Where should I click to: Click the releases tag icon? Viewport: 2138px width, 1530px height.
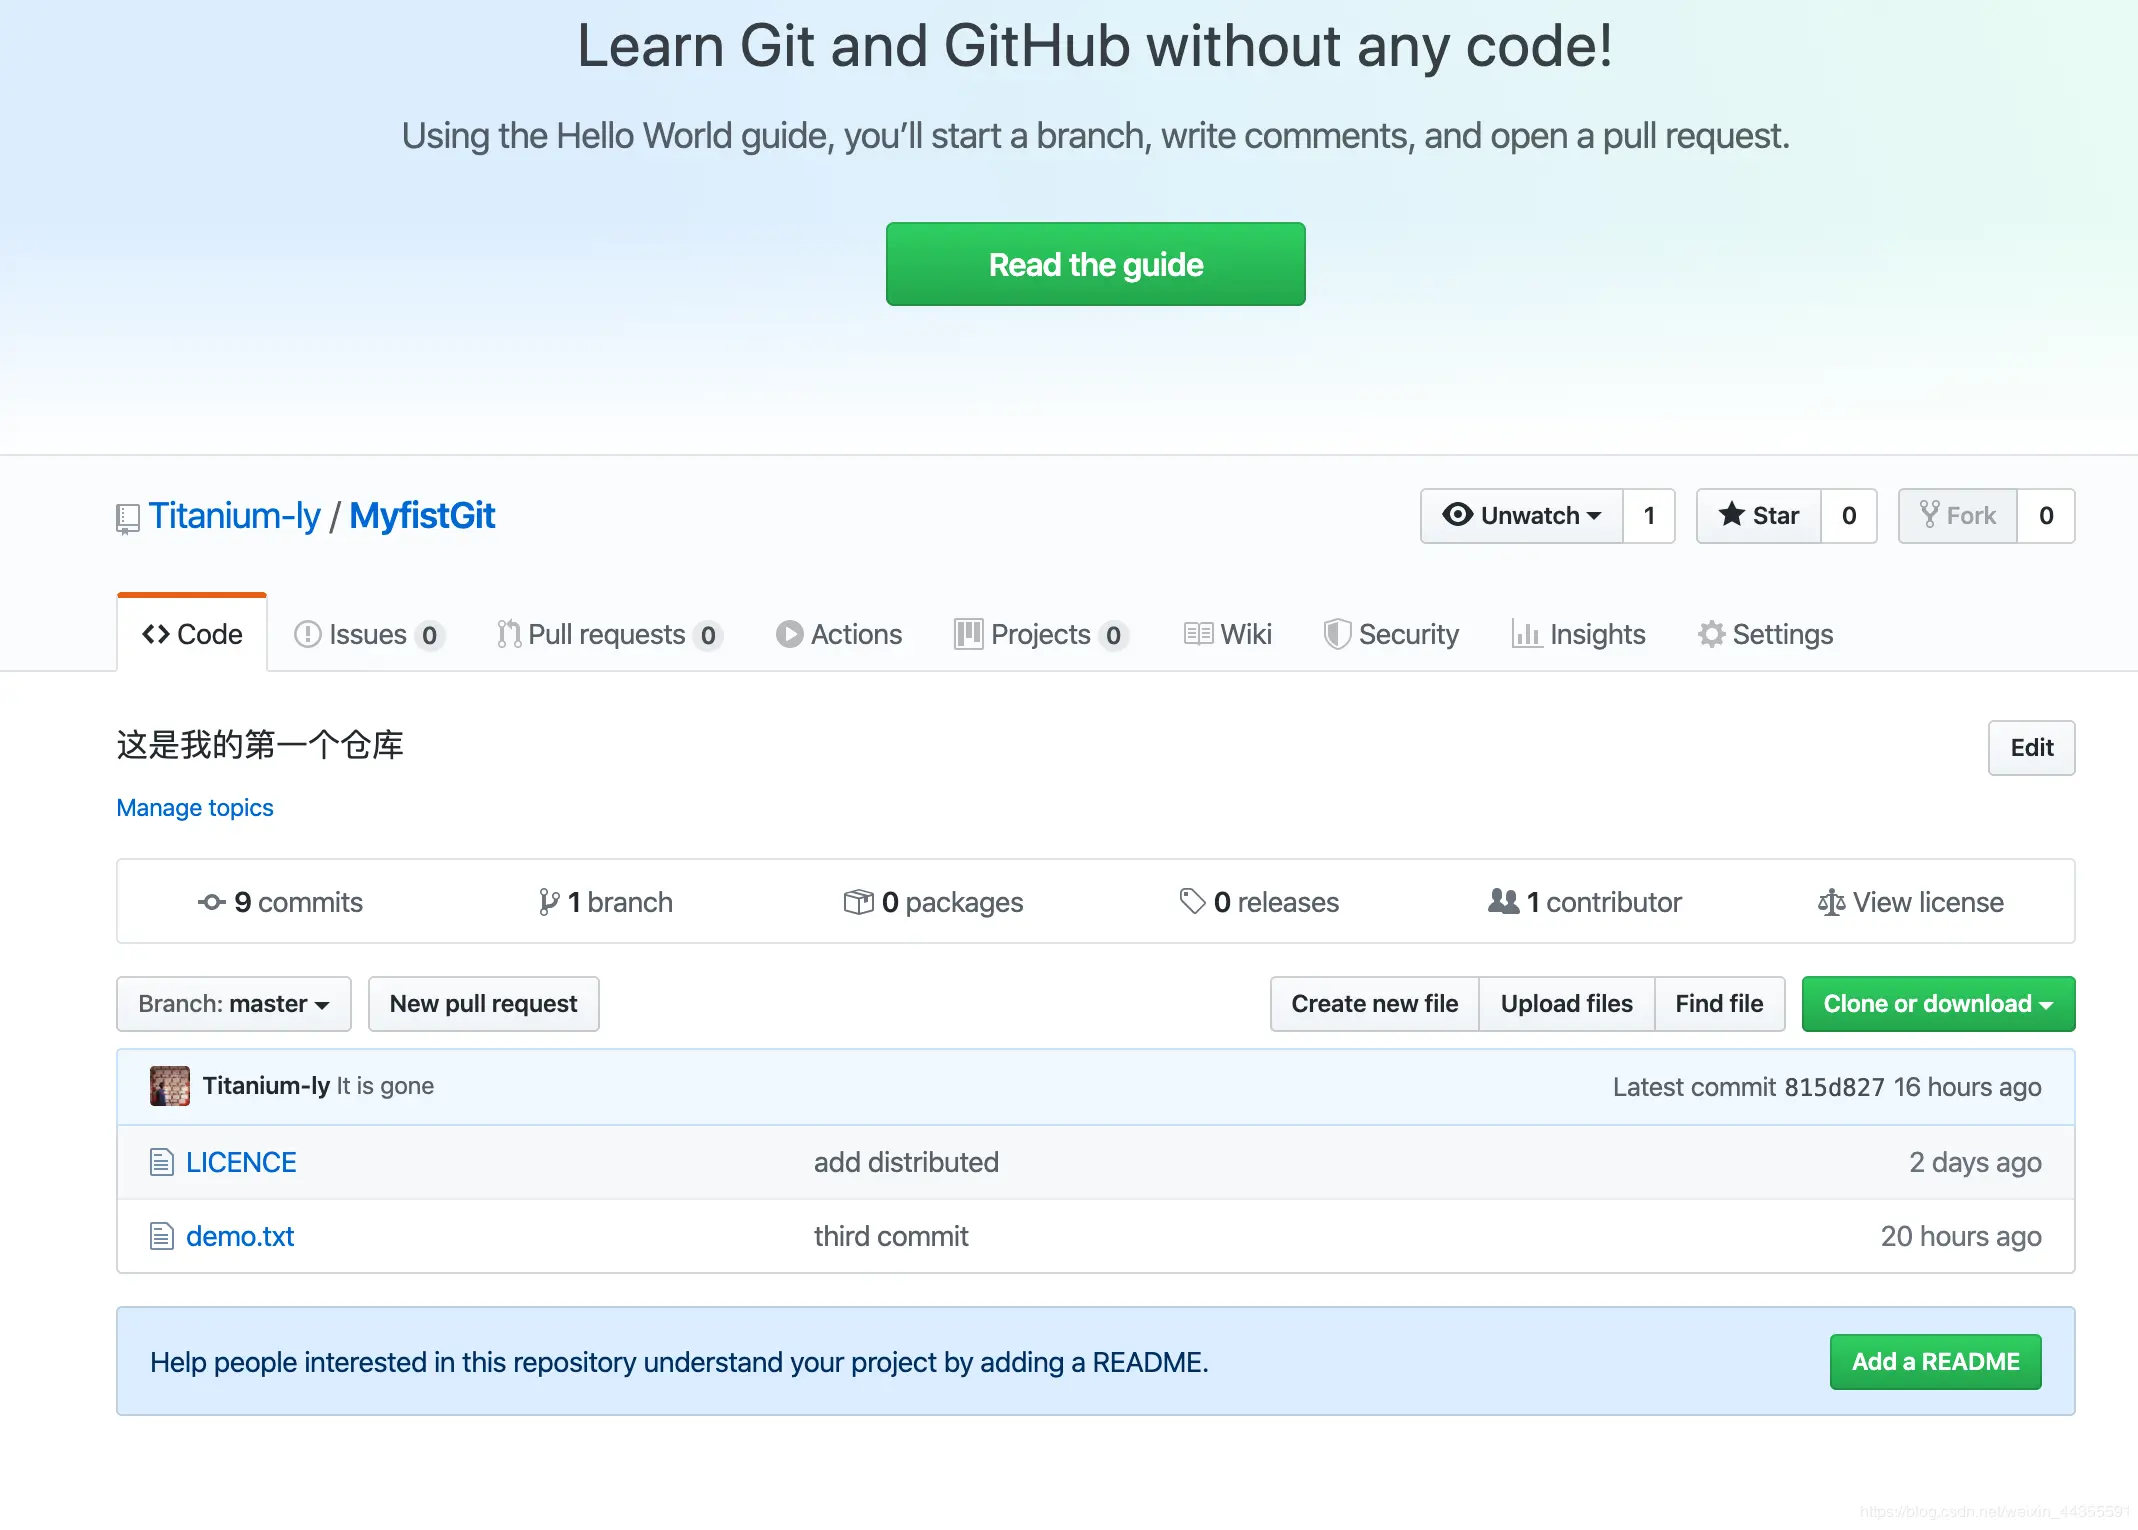tap(1192, 901)
